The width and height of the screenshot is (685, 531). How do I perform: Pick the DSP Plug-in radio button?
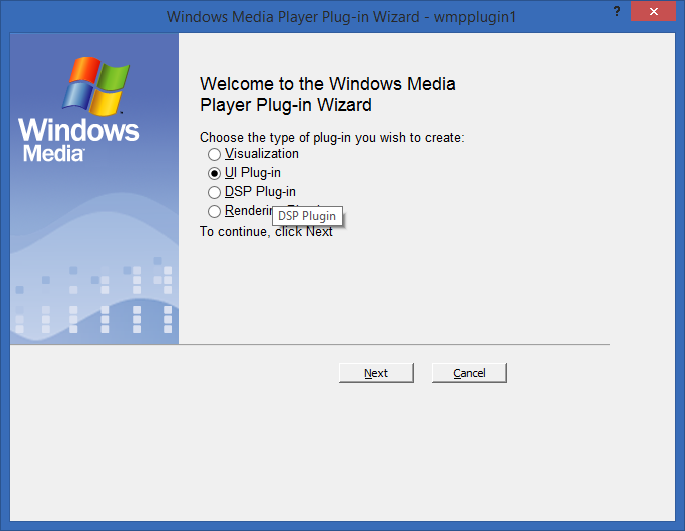pos(252,192)
